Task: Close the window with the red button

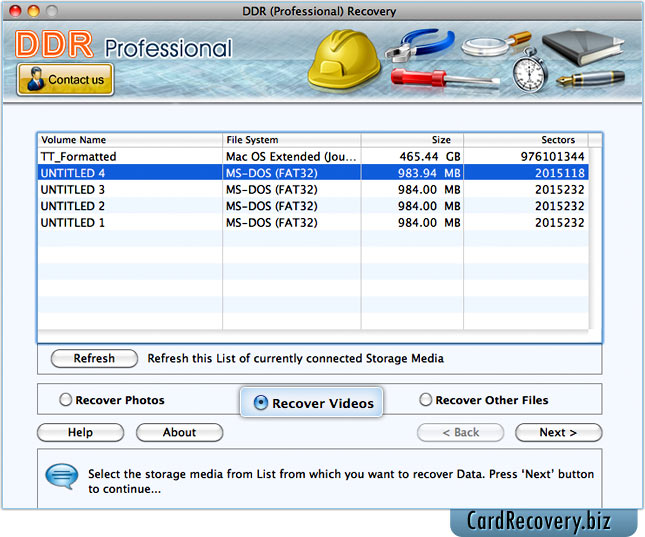Action: tap(15, 11)
